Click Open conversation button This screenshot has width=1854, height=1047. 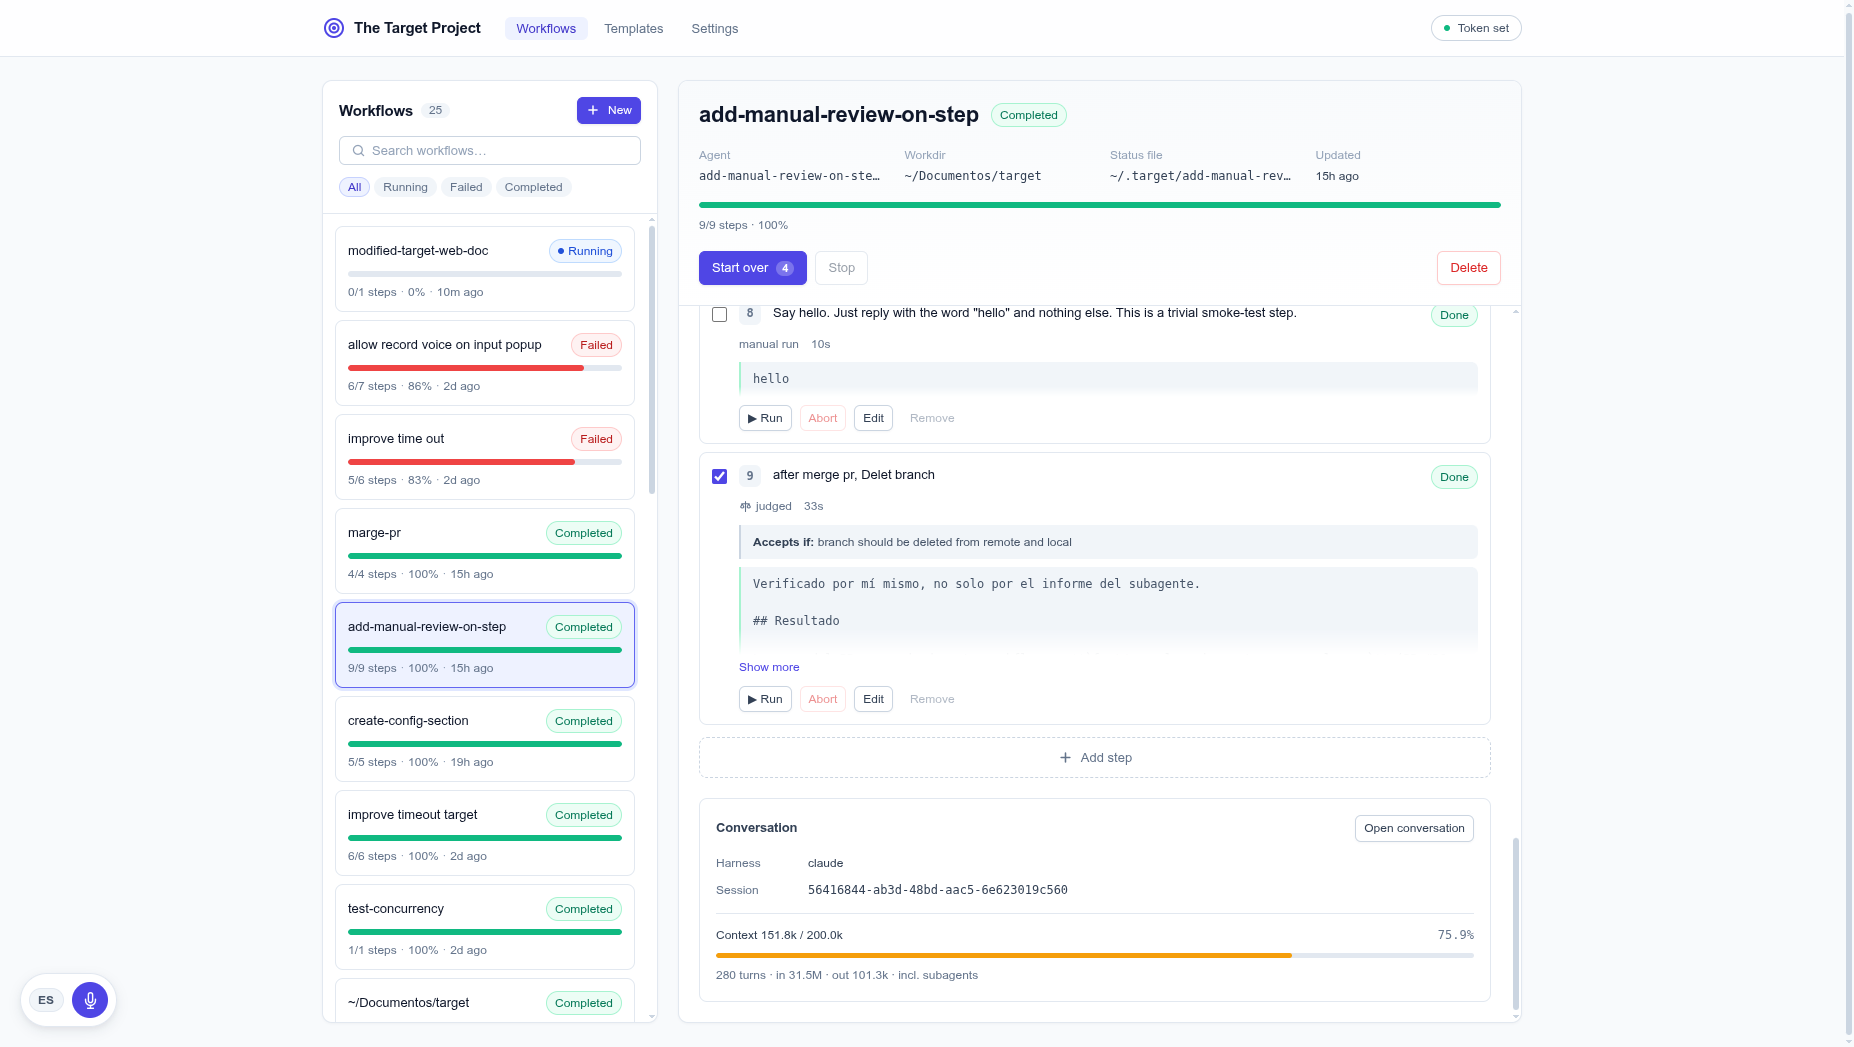point(1414,828)
